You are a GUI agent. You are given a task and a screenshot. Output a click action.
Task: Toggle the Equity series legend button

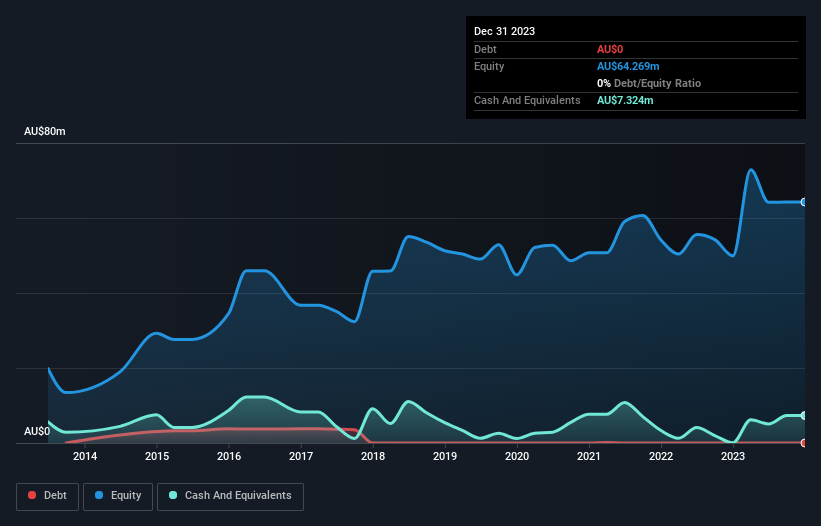pos(118,496)
